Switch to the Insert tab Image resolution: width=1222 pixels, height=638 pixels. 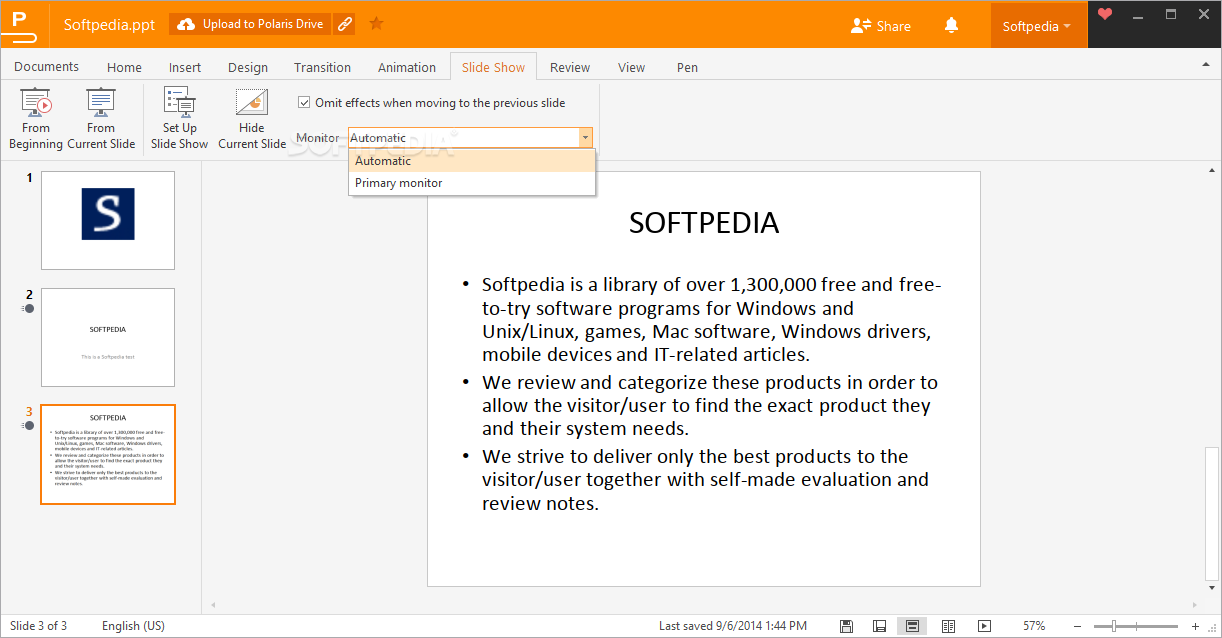185,67
